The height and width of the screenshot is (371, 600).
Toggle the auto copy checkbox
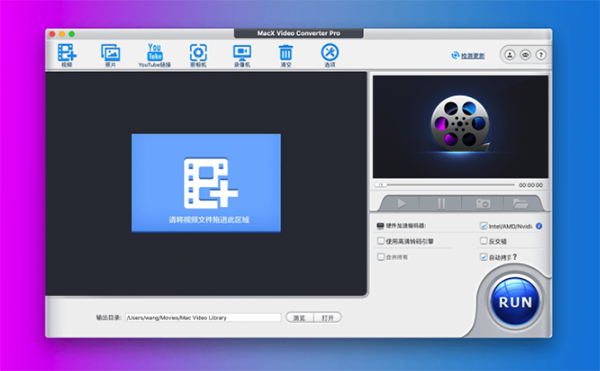pyautogui.click(x=484, y=257)
